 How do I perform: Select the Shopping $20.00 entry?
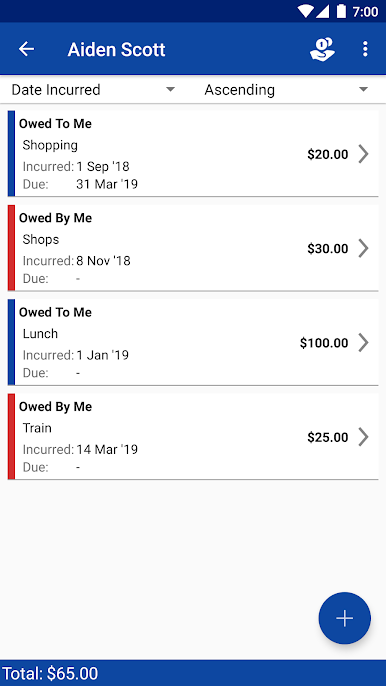193,154
